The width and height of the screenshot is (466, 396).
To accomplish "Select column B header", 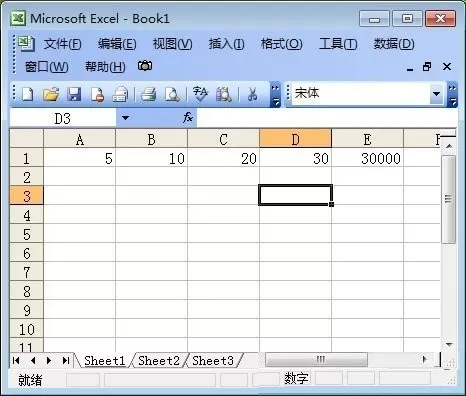I will click(x=151, y=139).
